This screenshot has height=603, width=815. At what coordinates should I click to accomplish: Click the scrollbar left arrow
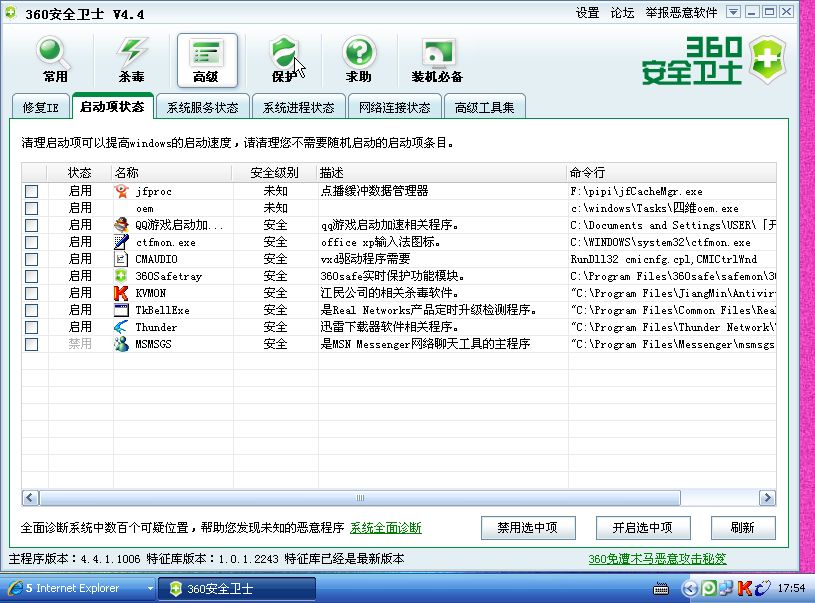click(x=30, y=497)
